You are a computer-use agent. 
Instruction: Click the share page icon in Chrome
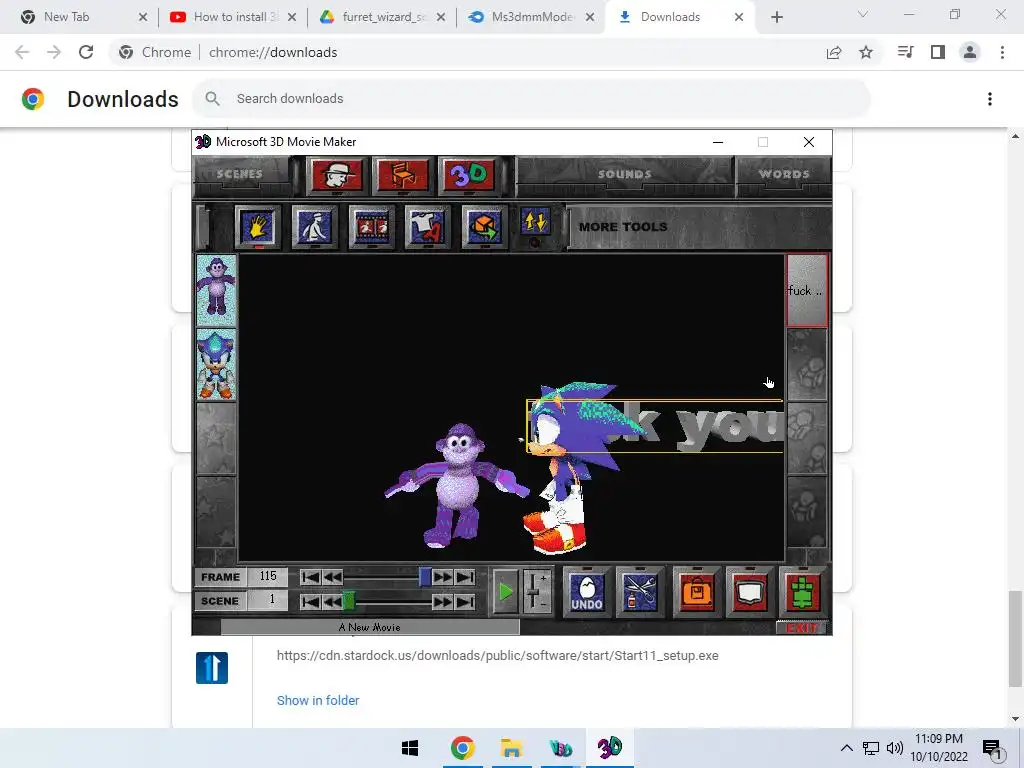click(x=834, y=52)
